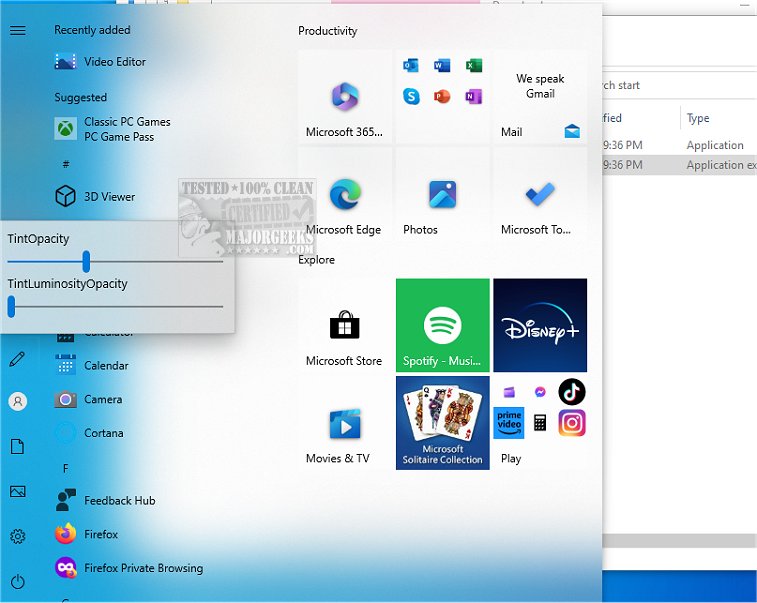
Task: Open the Disney+ tile
Action: coord(540,326)
